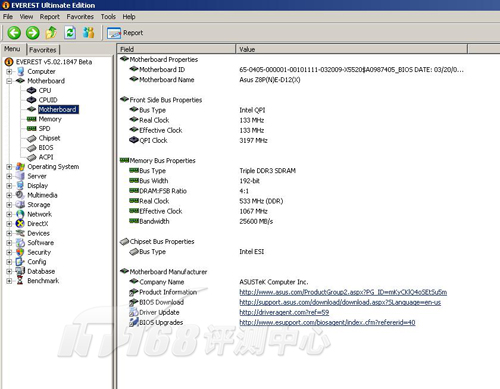500x389 pixels.
Task: Expand the Storage tree node
Action: coord(9,205)
